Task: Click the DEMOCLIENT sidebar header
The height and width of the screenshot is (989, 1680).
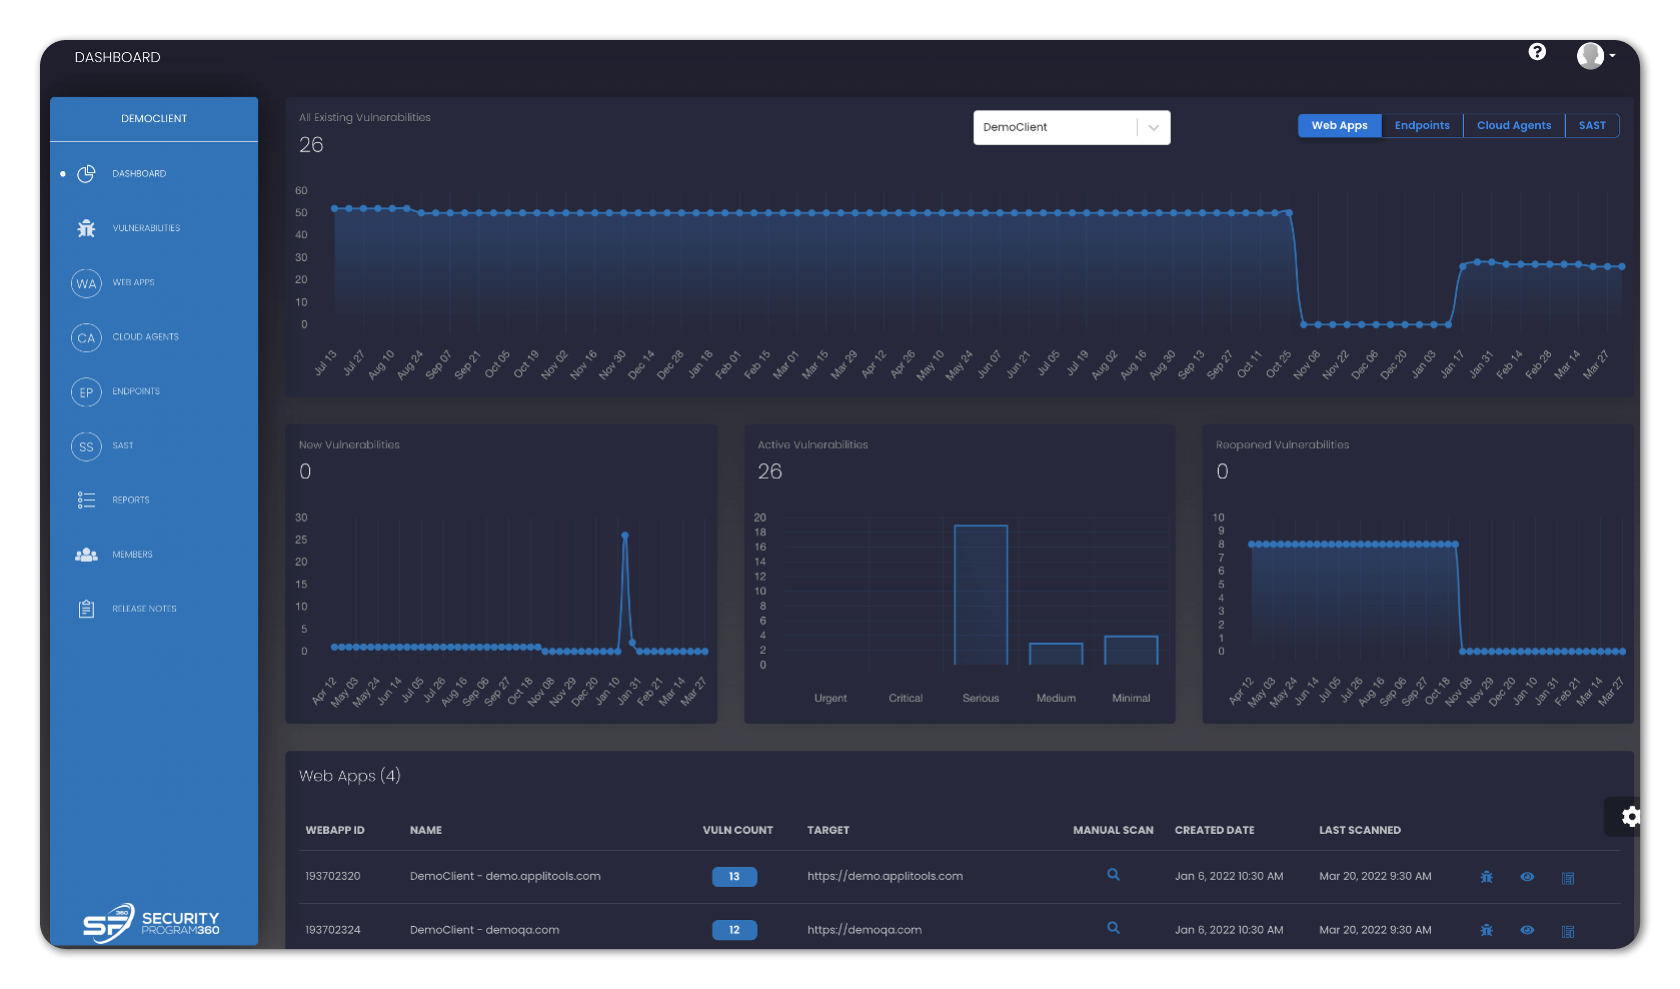Action: [154, 119]
